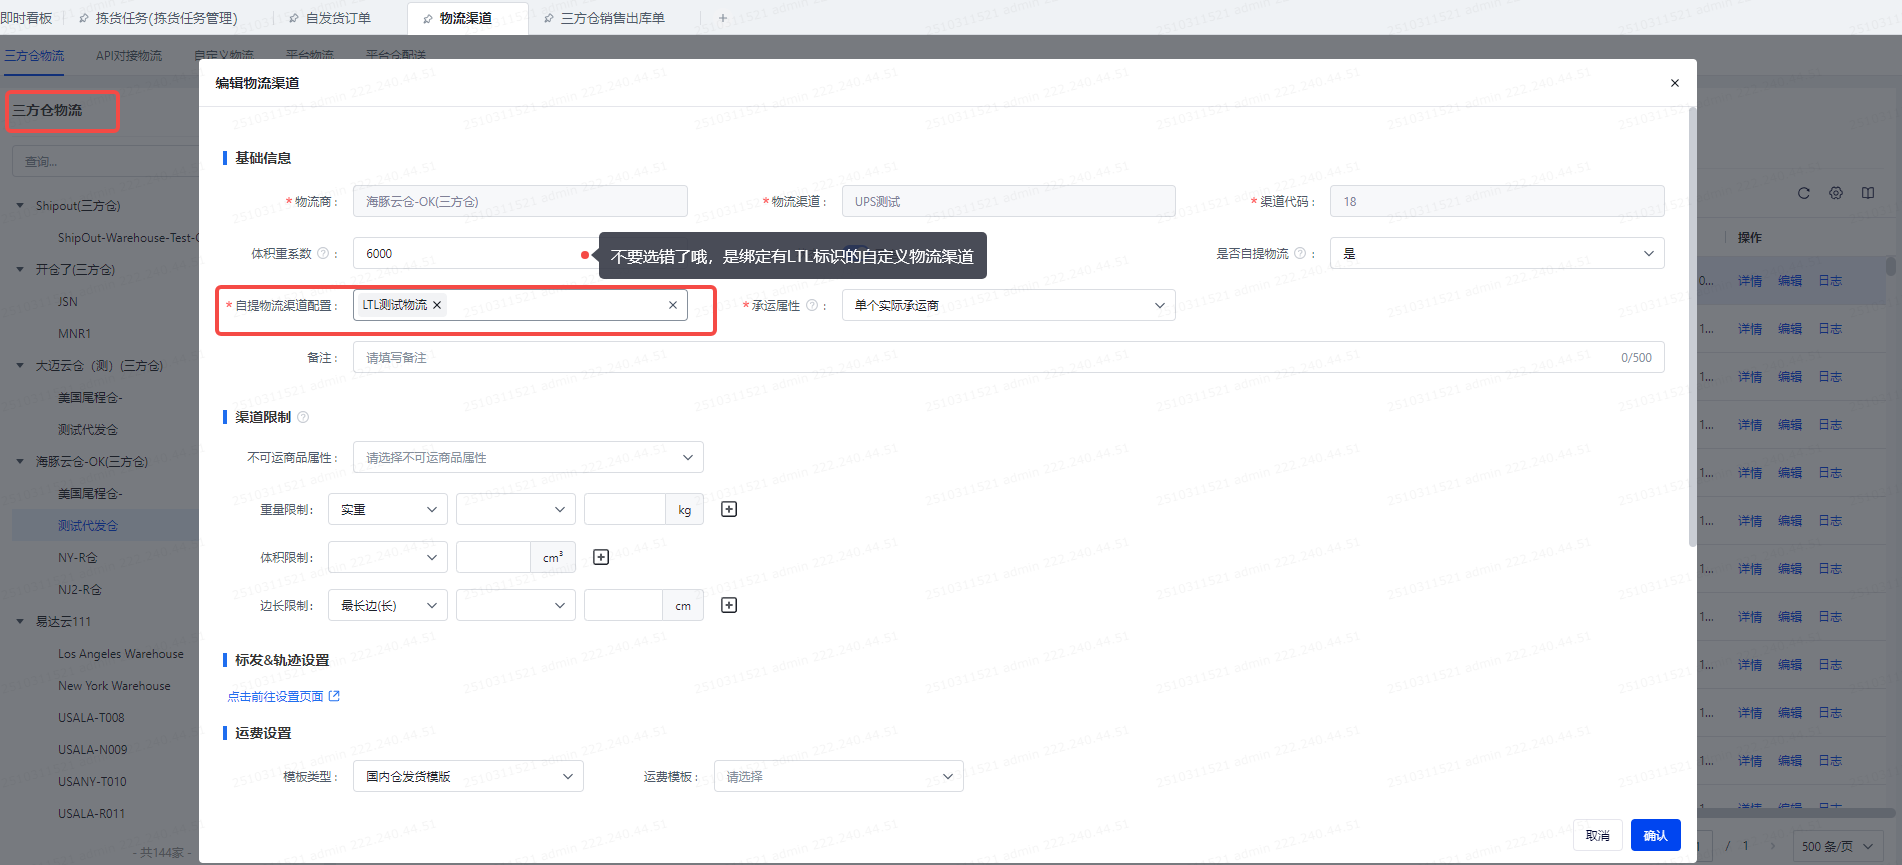Remove the LTL测试物流 tag

click(437, 305)
